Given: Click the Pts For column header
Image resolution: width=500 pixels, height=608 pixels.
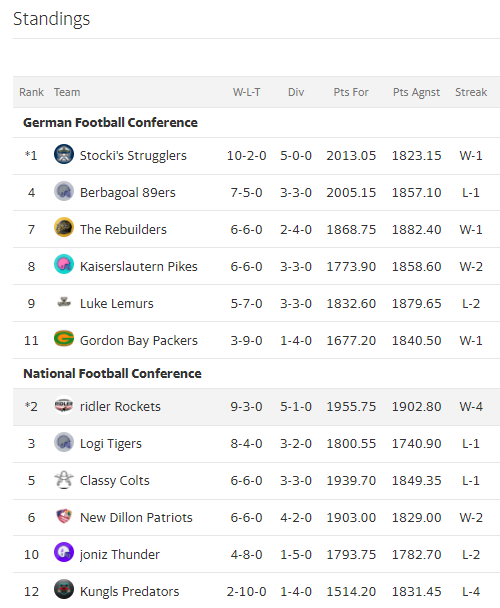Looking at the screenshot, I should [x=351, y=92].
